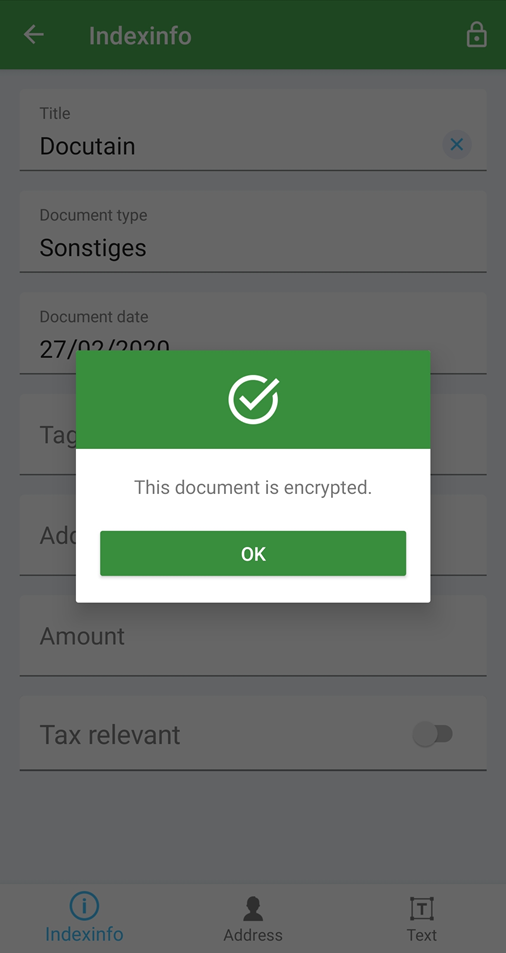
Task: Tap the checkmark icon in dialog
Action: click(253, 399)
